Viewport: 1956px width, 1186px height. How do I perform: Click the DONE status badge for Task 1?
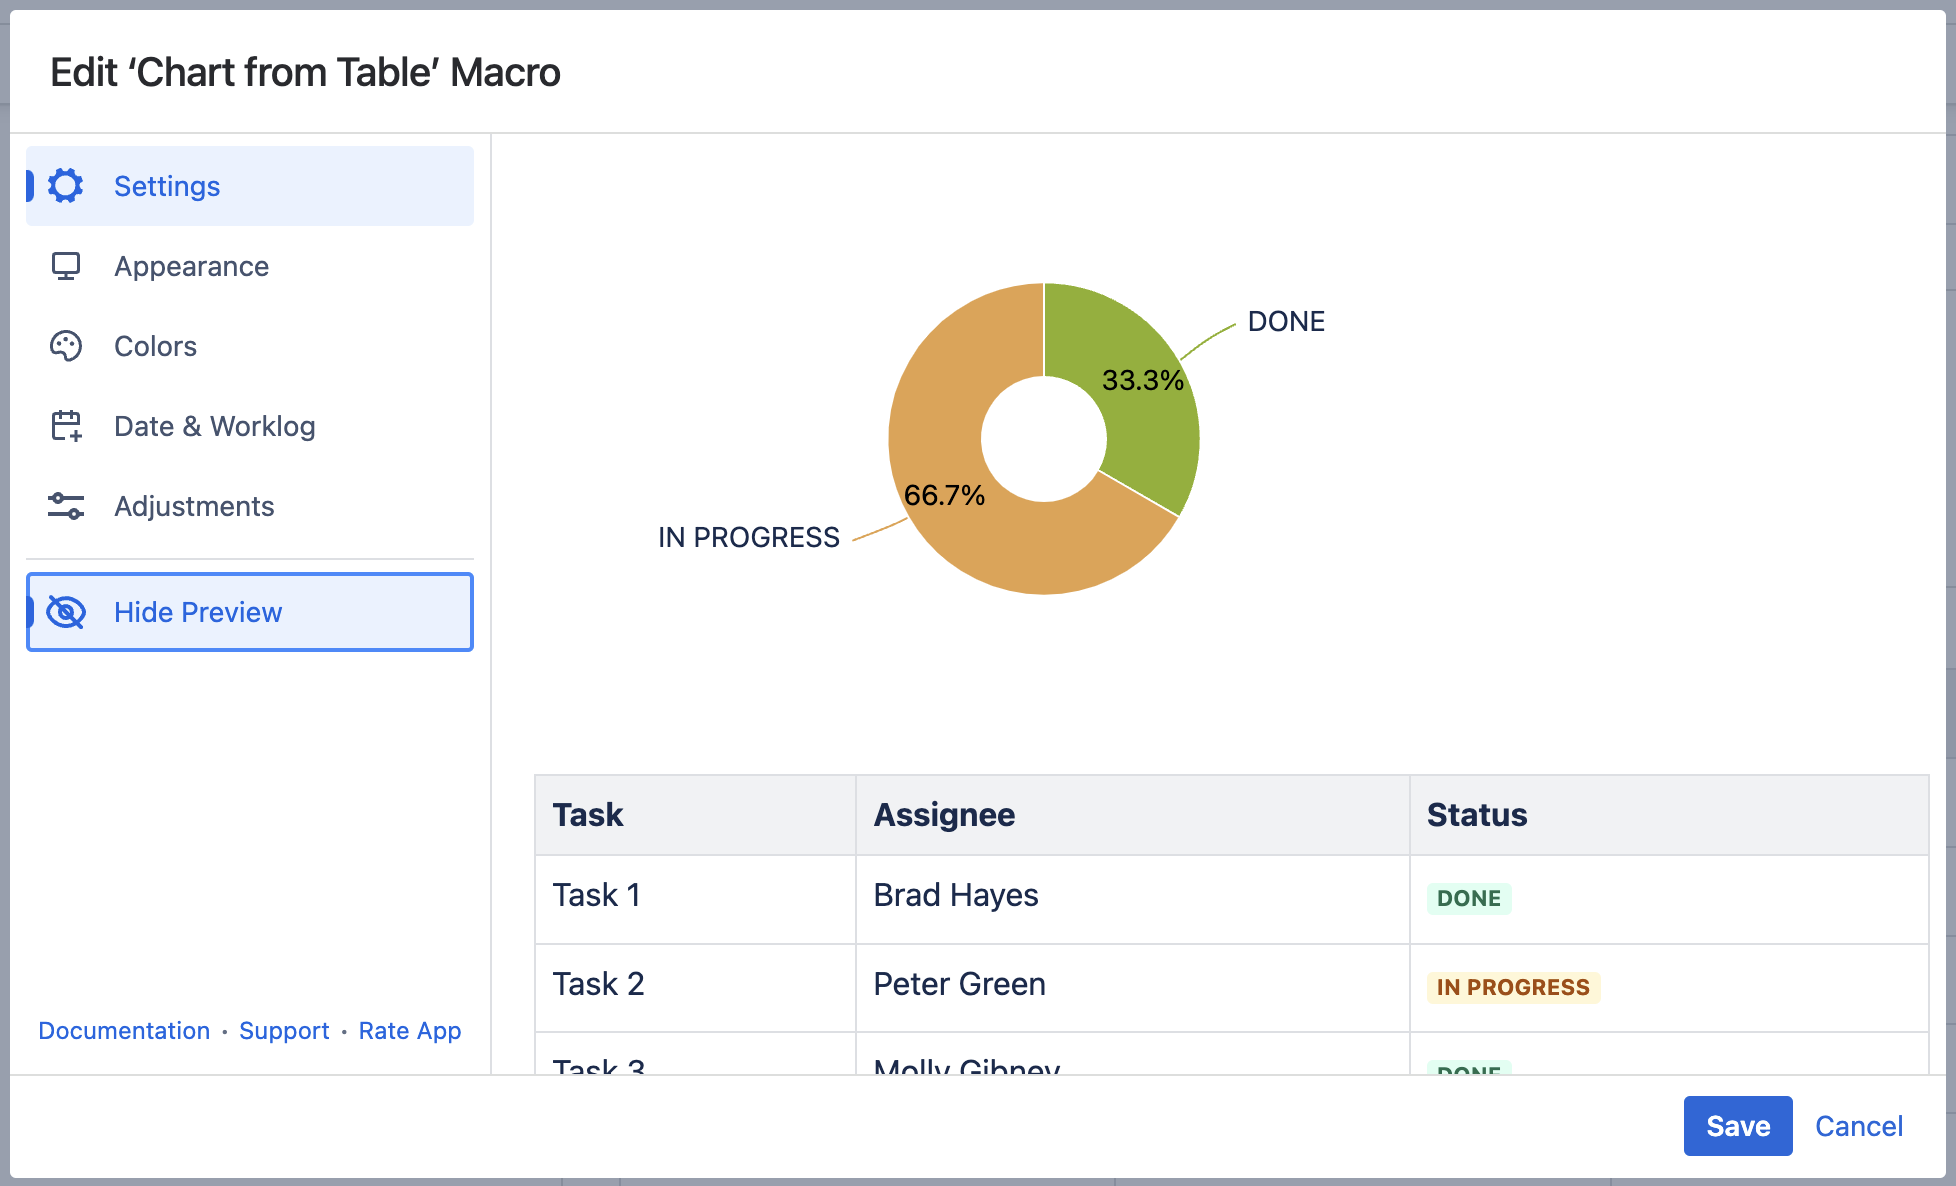[1468, 898]
